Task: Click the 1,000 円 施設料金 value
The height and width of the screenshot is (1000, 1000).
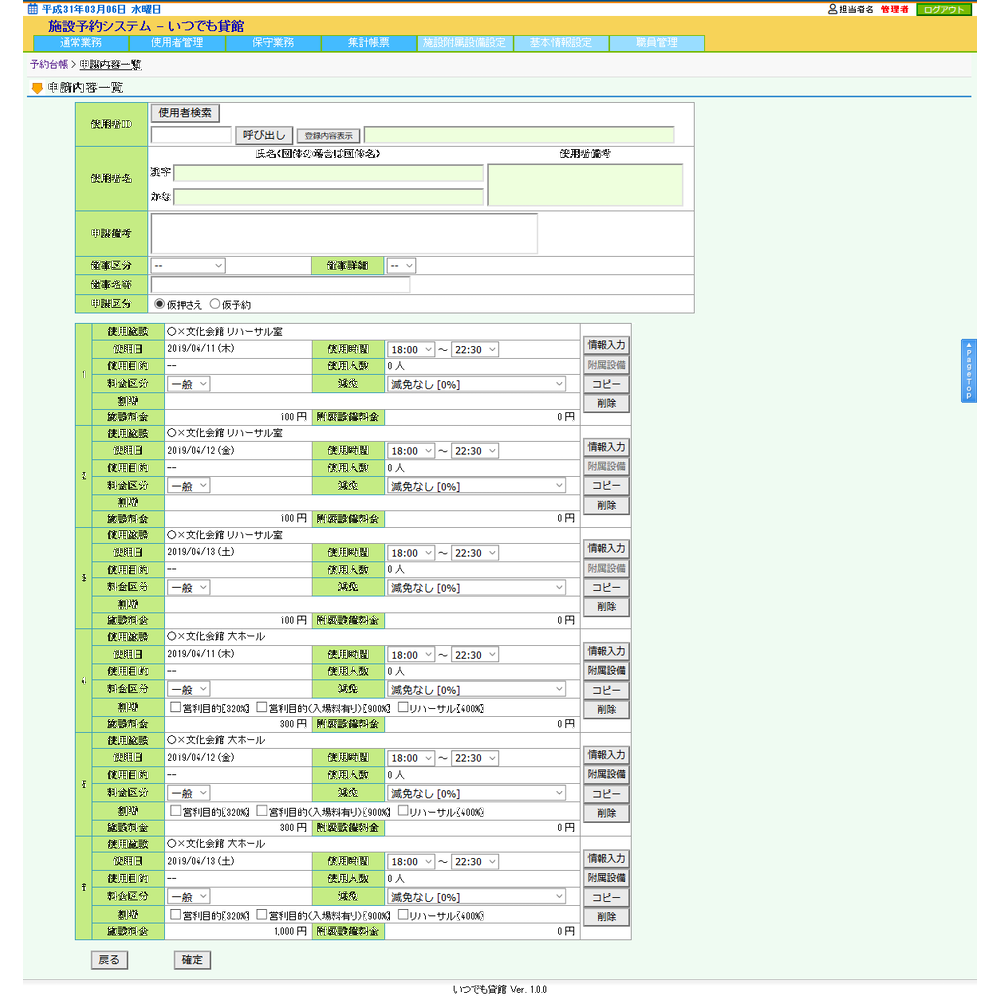Action: click(290, 931)
